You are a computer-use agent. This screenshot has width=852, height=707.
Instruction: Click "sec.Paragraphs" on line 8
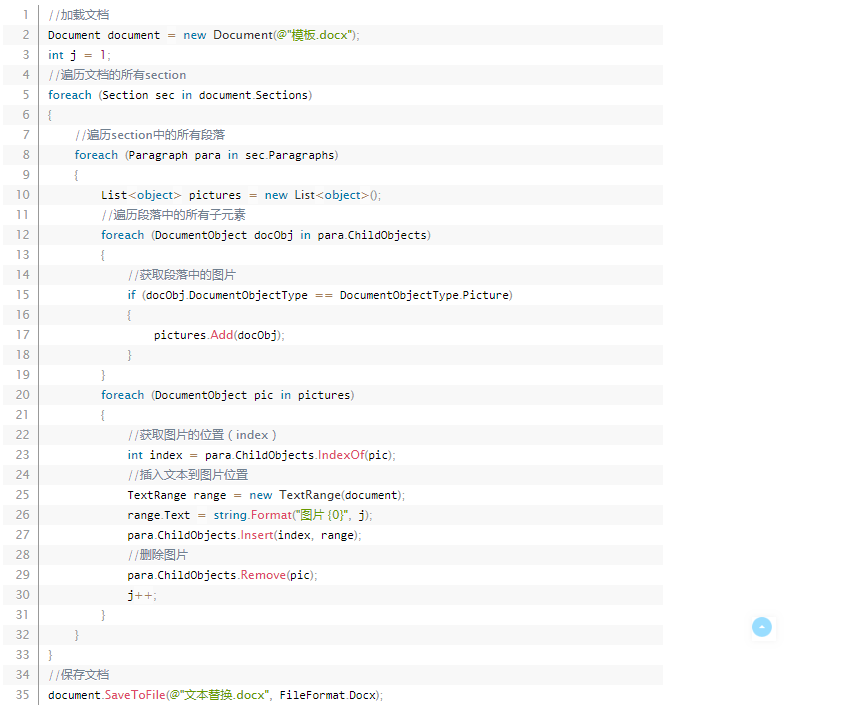tap(290, 155)
